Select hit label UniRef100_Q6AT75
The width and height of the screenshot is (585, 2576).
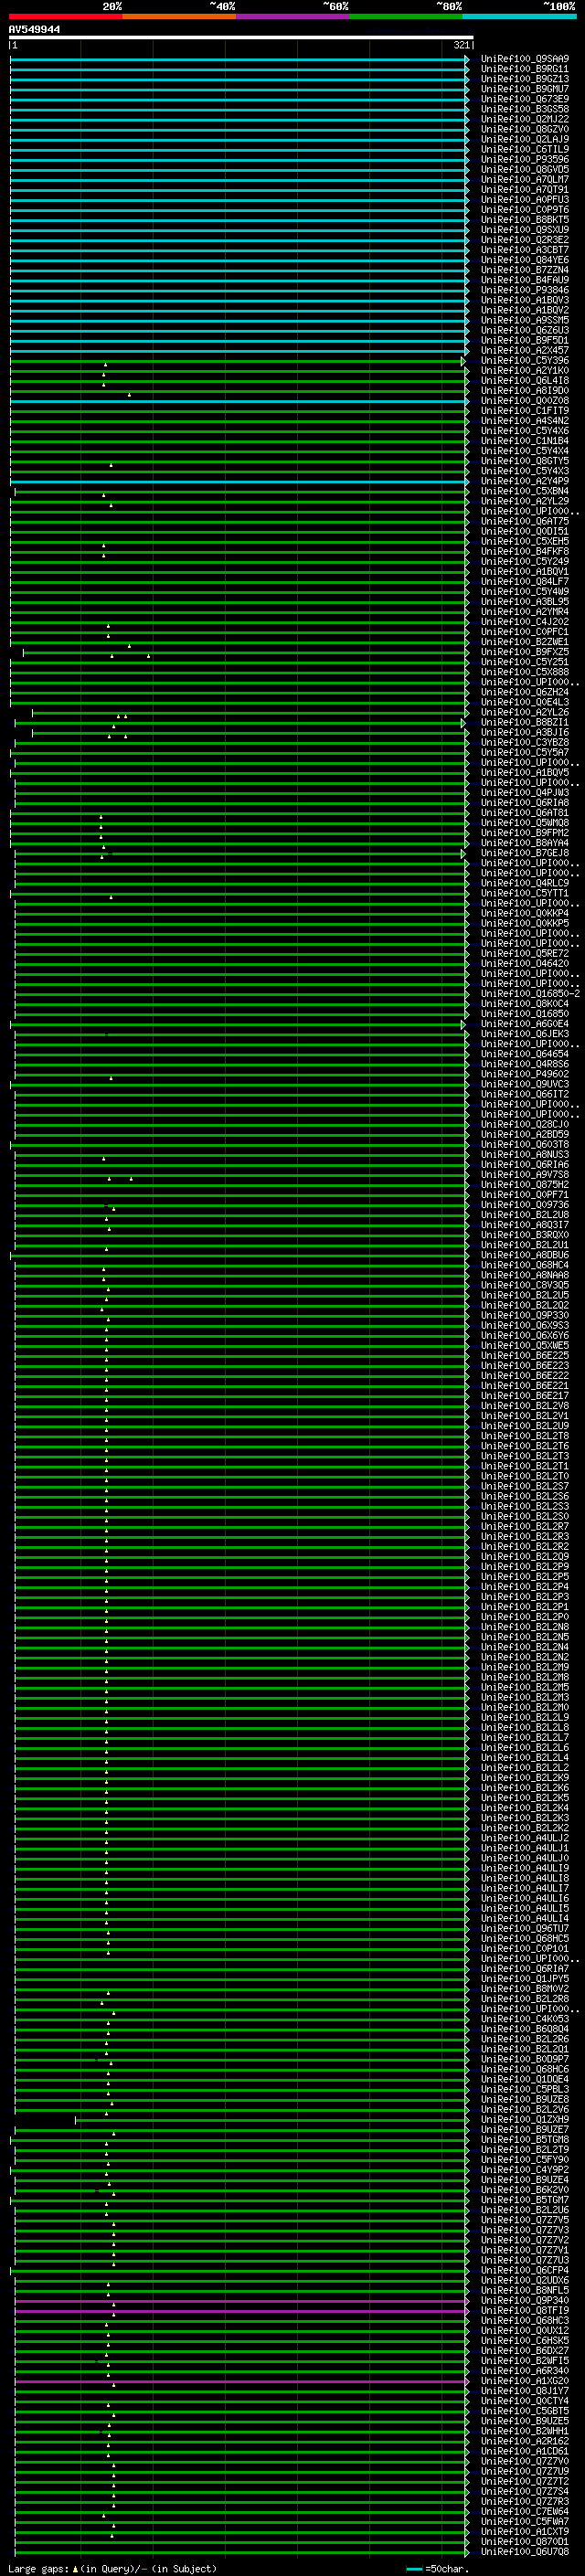[524, 521]
